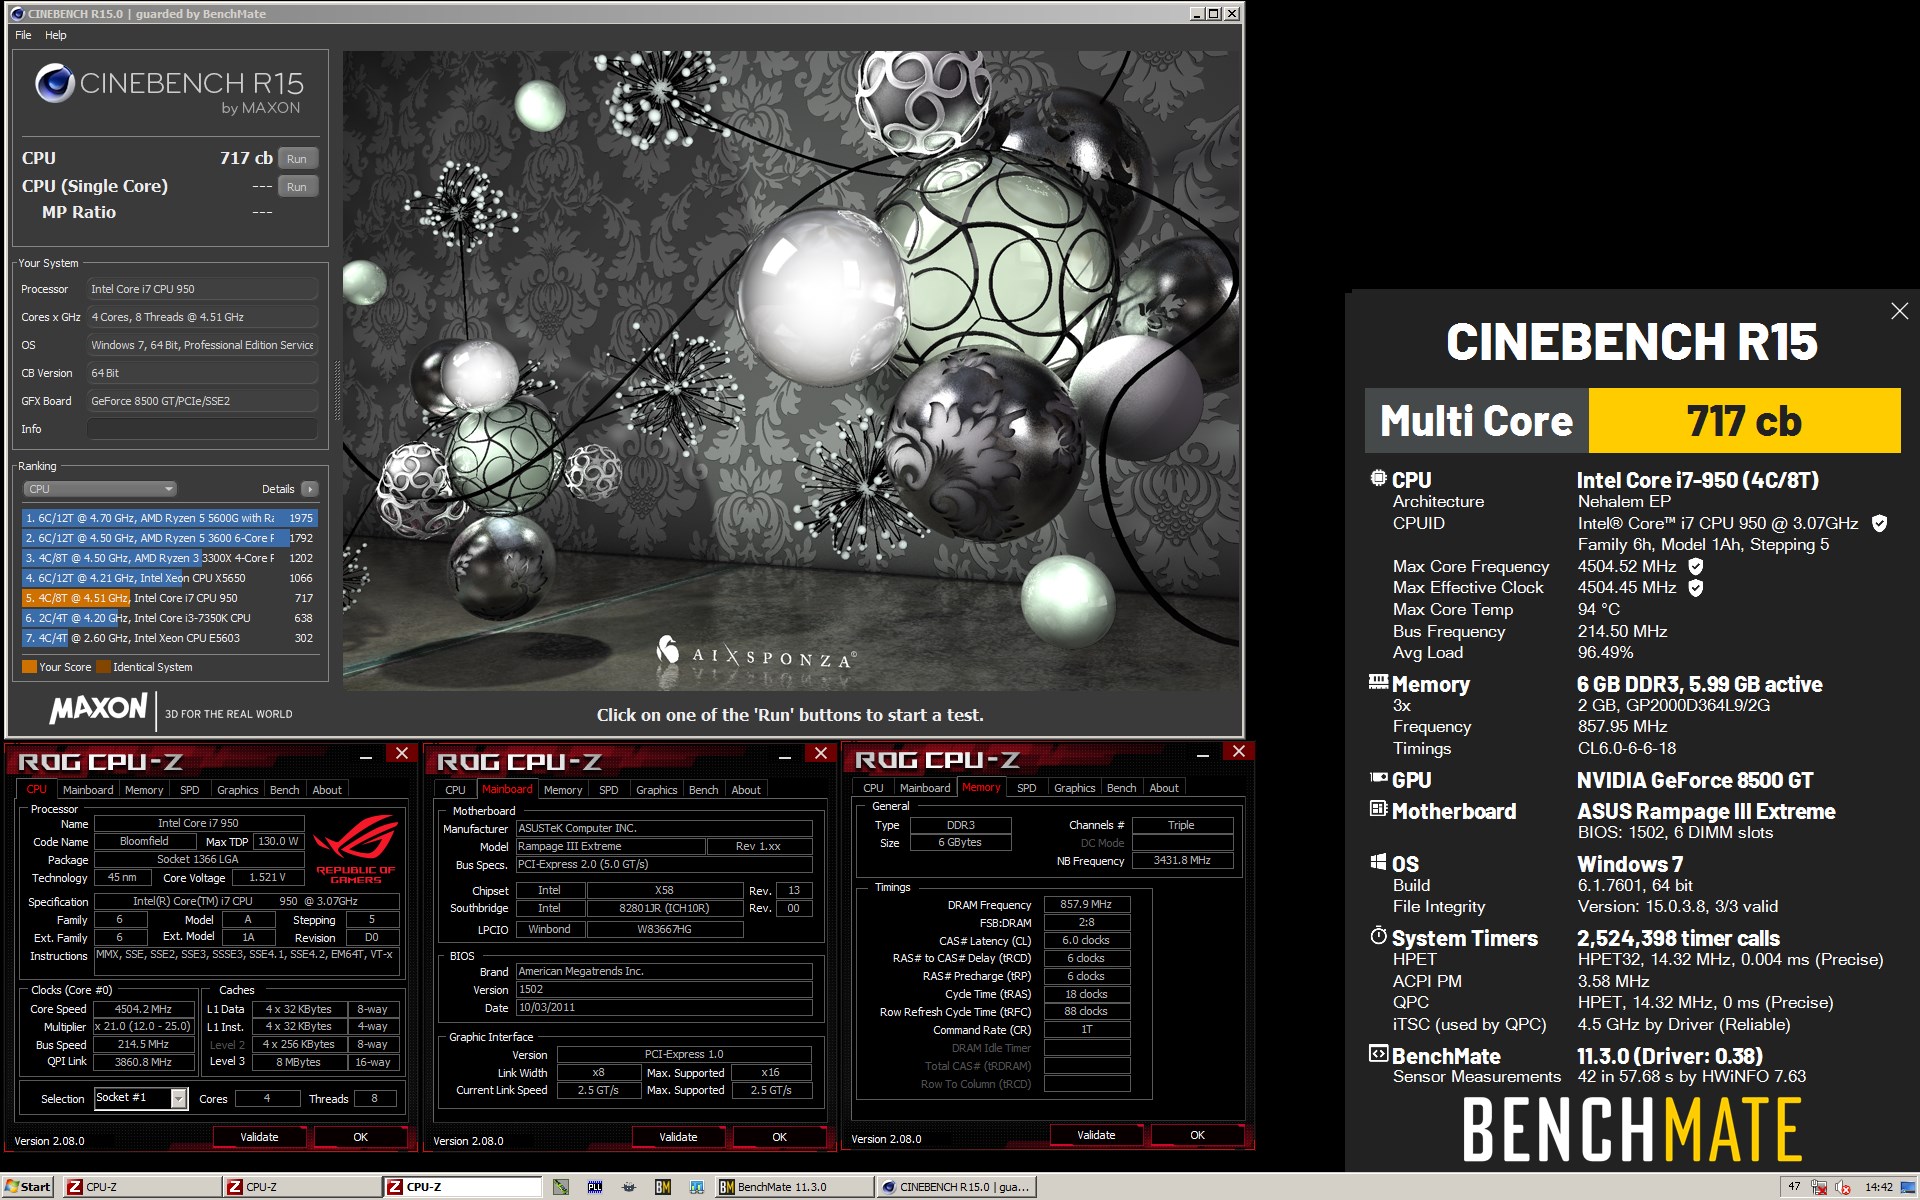This screenshot has height=1200, width=1920.
Task: Click the network tray icon with red X
Action: coord(1819,1187)
